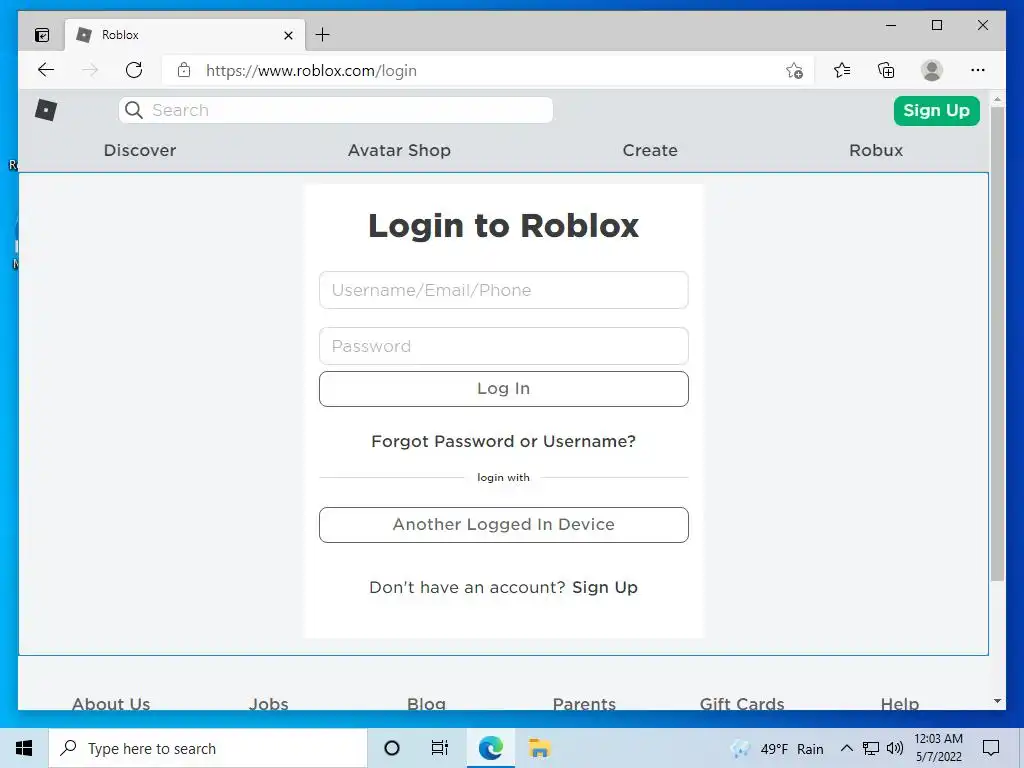This screenshot has width=1024, height=768.
Task: Open the Create menu item
Action: point(650,150)
